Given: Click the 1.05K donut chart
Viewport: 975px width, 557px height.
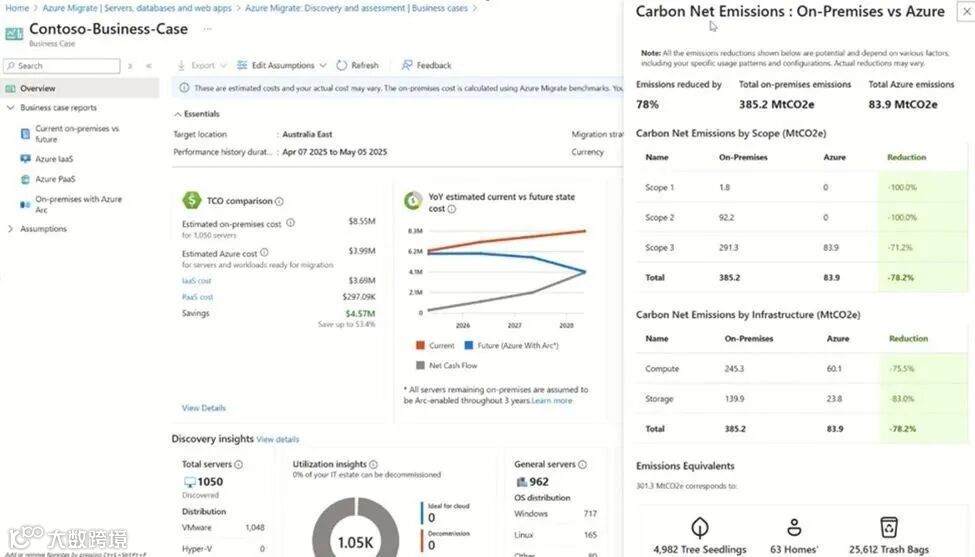Looking at the screenshot, I should tap(355, 527).
